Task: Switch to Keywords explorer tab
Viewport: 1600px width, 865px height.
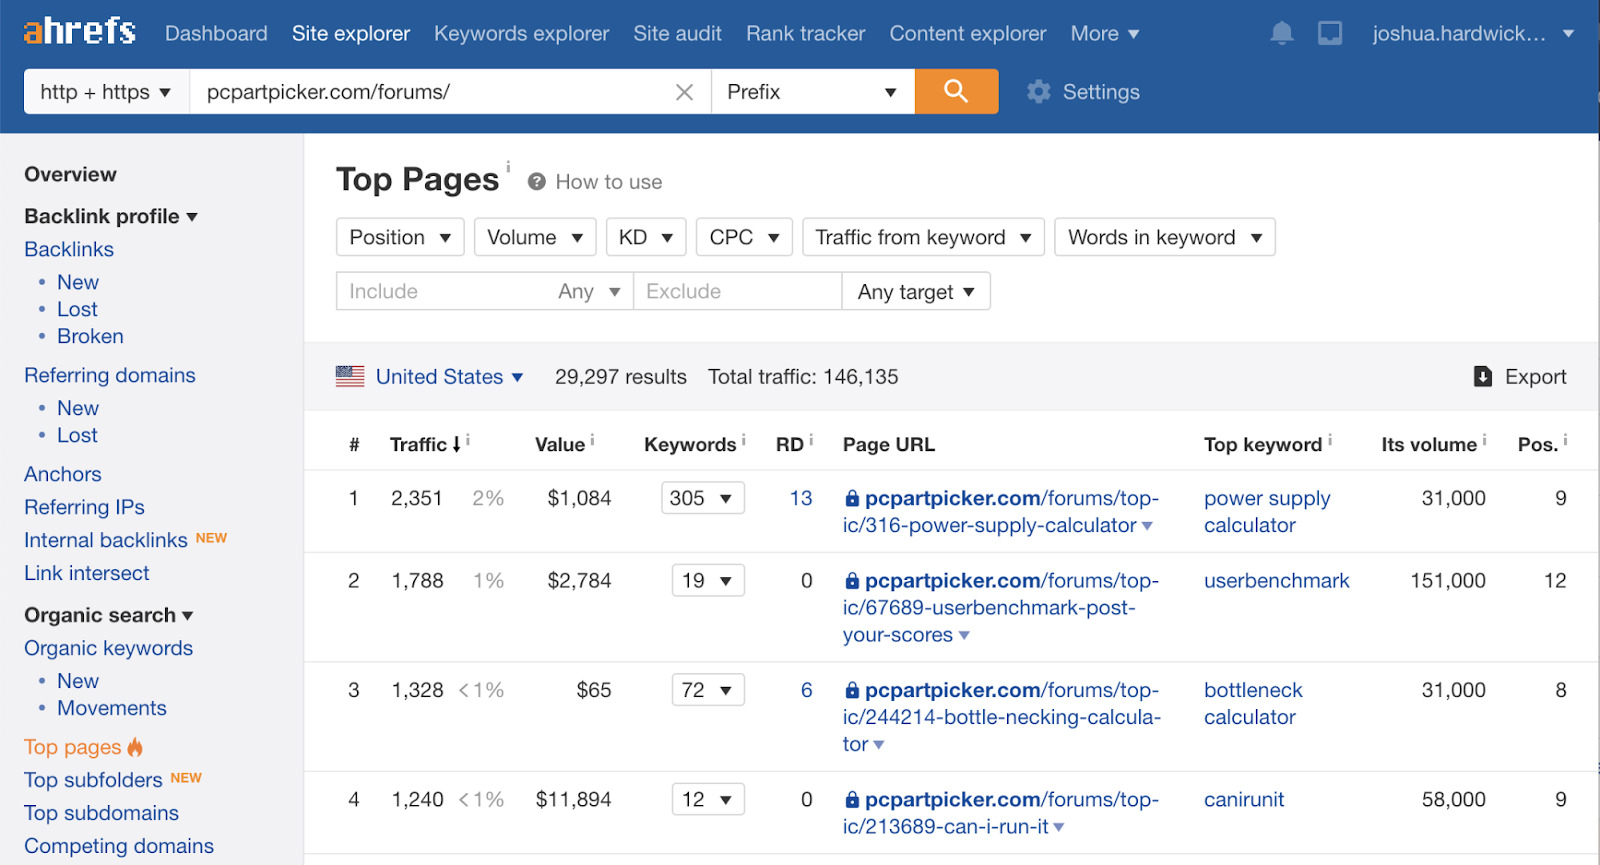Action: (521, 34)
